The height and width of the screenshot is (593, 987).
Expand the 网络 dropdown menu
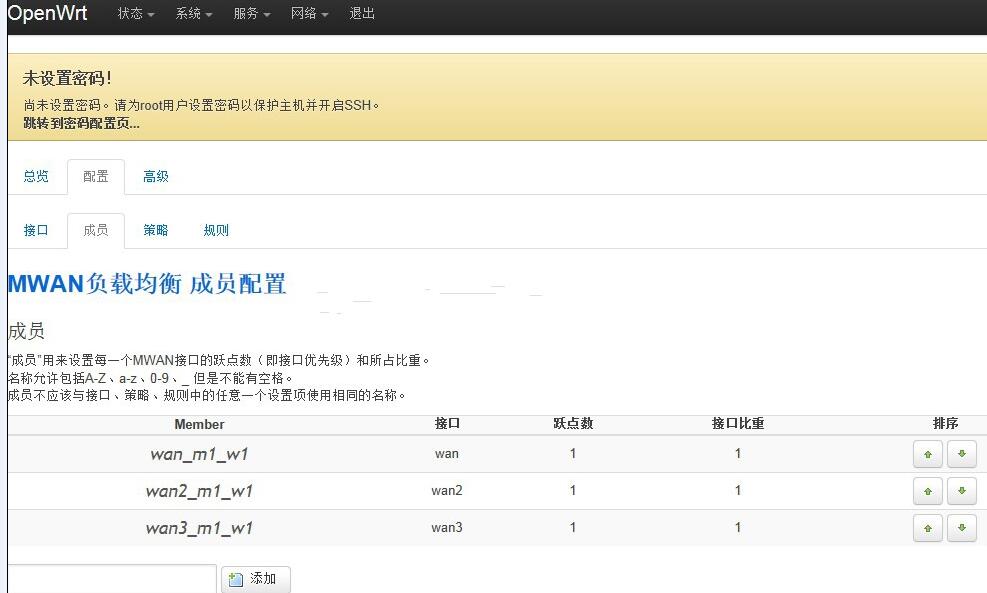click(310, 14)
